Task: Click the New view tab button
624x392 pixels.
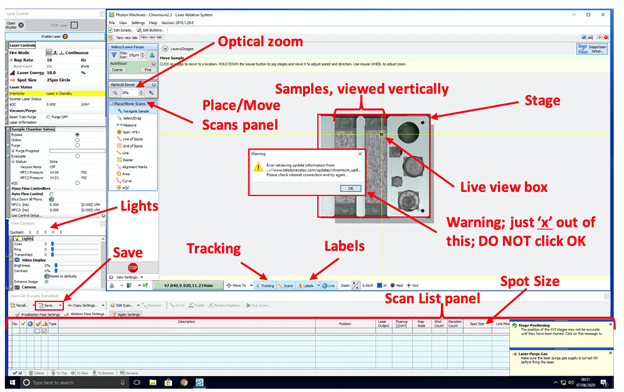Action: pyautogui.click(x=151, y=37)
